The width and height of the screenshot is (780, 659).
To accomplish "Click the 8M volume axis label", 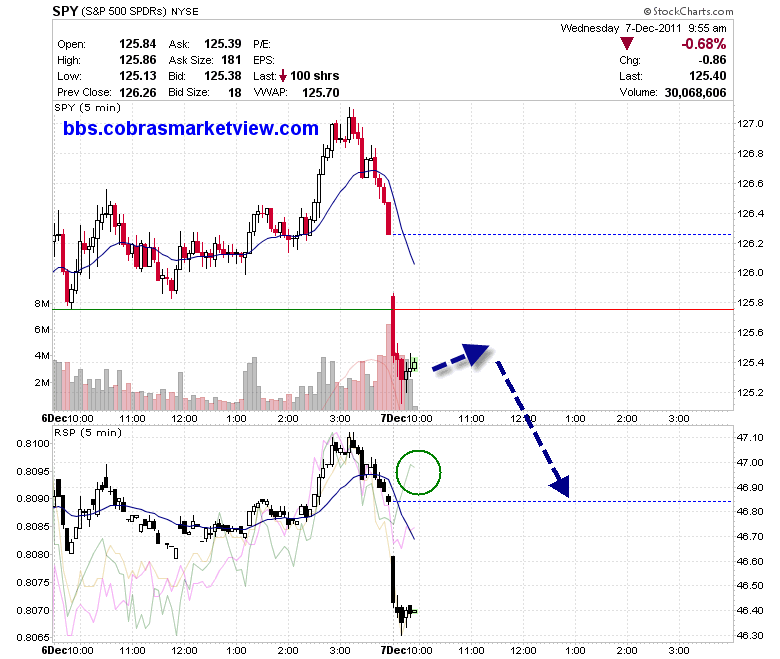I will click(x=42, y=303).
